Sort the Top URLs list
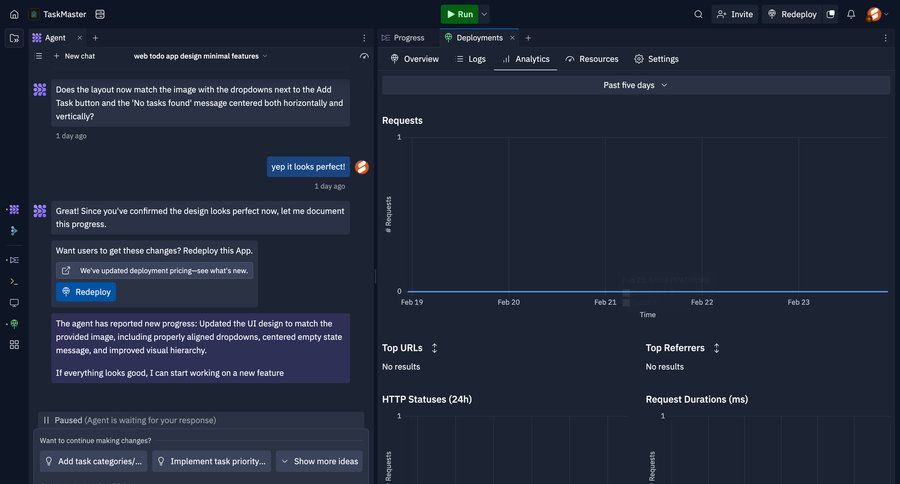Screen dimensions: 900x484 click(x=435, y=348)
